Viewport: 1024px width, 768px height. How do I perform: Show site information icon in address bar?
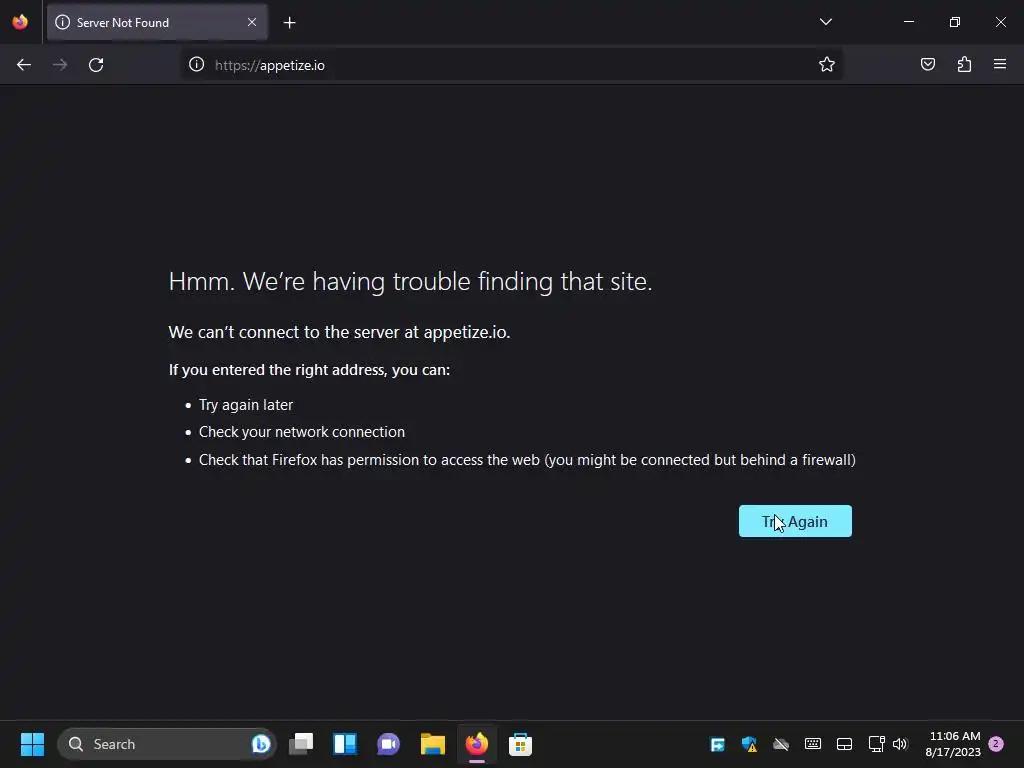[x=197, y=65]
